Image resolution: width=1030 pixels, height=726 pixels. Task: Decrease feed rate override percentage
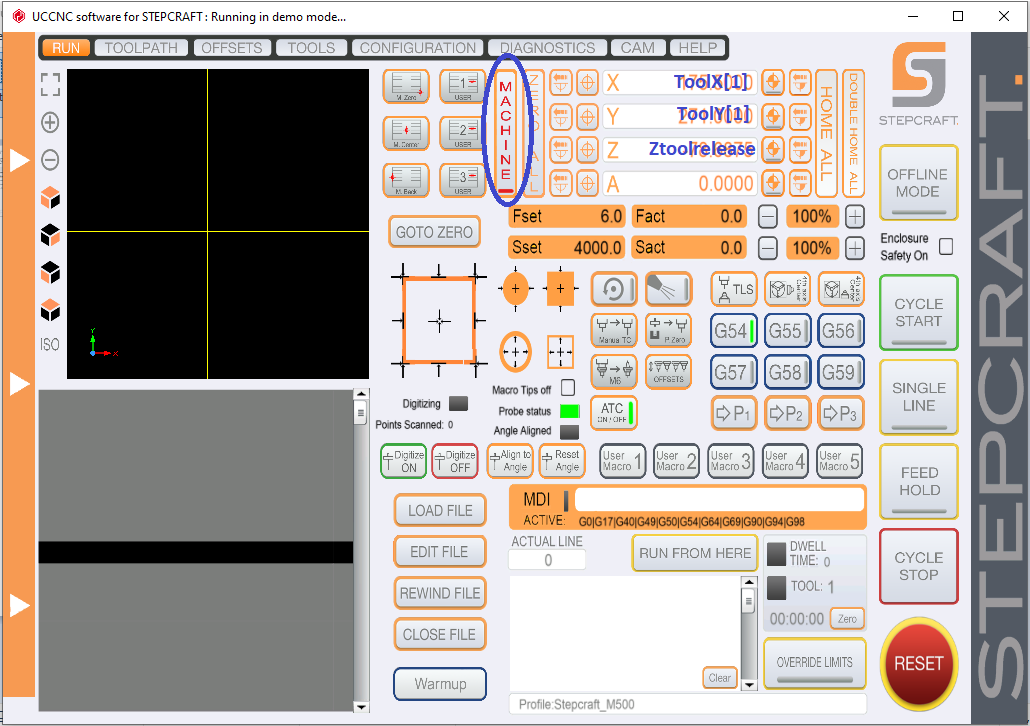tap(768, 216)
